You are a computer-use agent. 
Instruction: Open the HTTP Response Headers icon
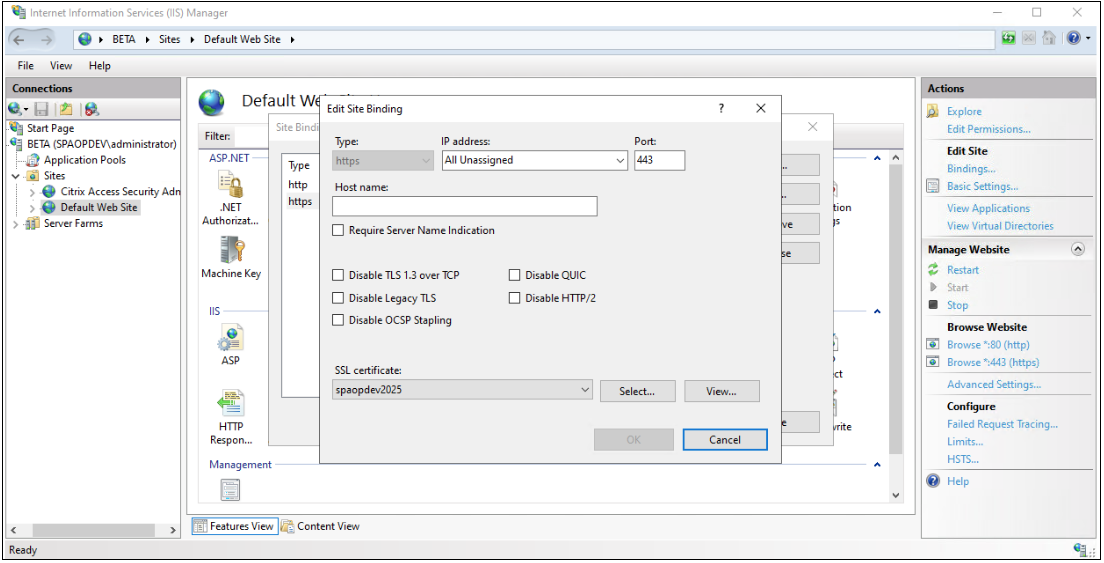231,405
